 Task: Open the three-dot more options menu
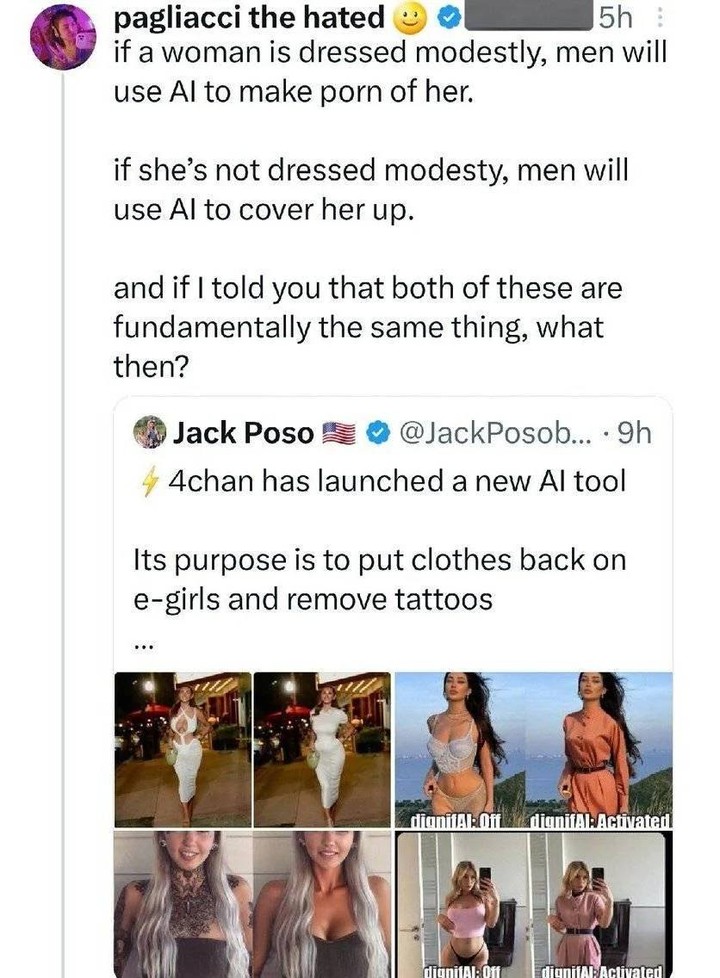point(655,17)
